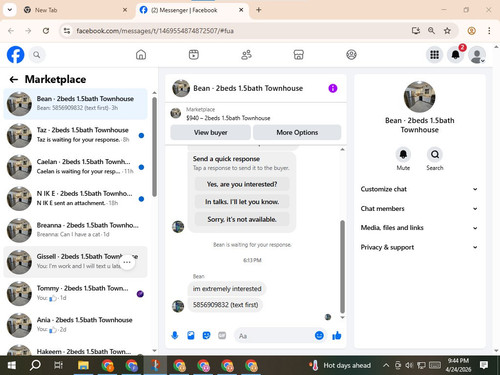Image resolution: width=500 pixels, height=375 pixels.
Task: Open Ania's conversation in the list
Action: coord(75,325)
